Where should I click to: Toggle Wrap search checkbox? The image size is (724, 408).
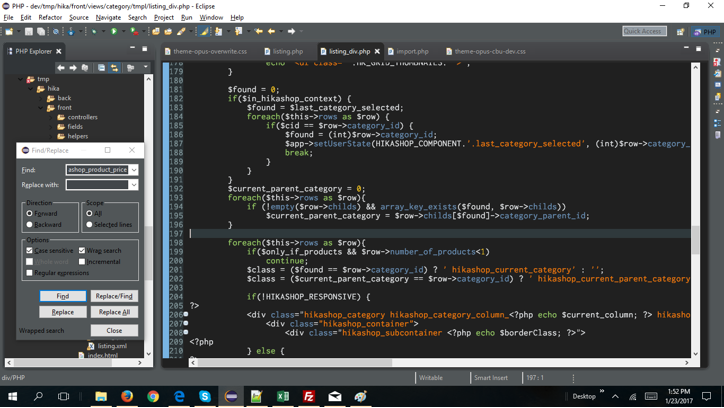pyautogui.click(x=82, y=251)
